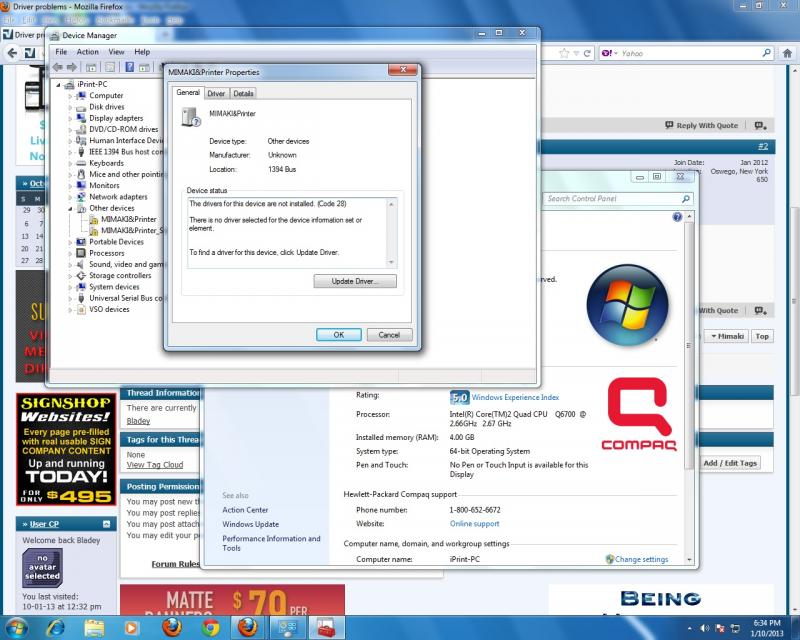
Task: Bookmark this page with the star icon
Action: 564,53
